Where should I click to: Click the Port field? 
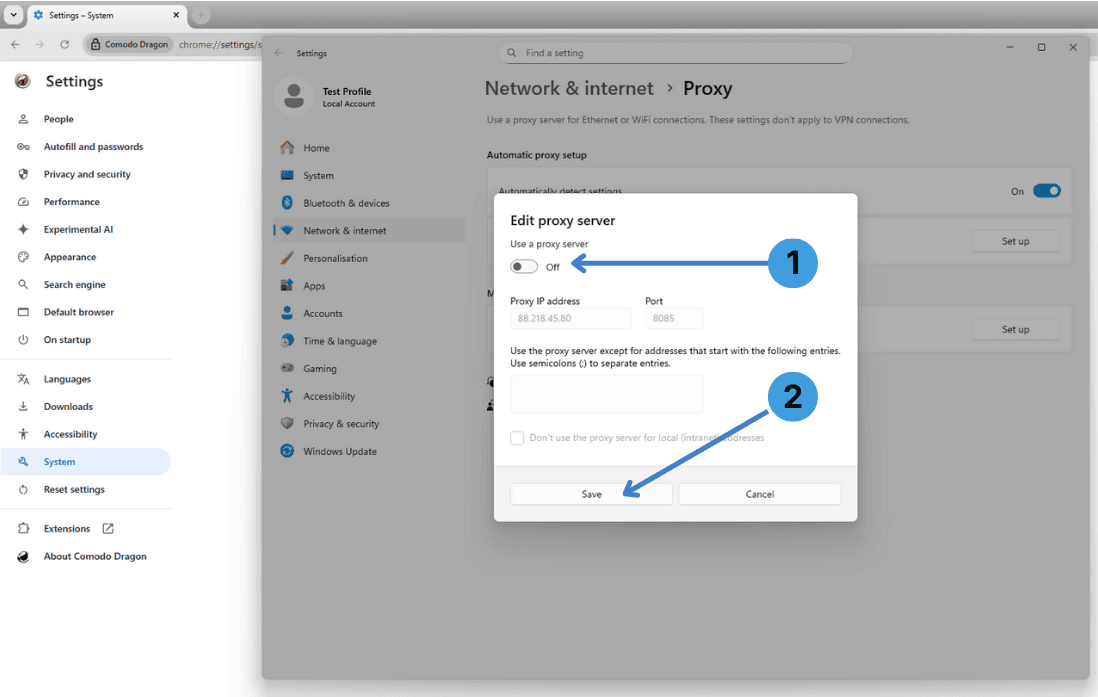point(674,318)
